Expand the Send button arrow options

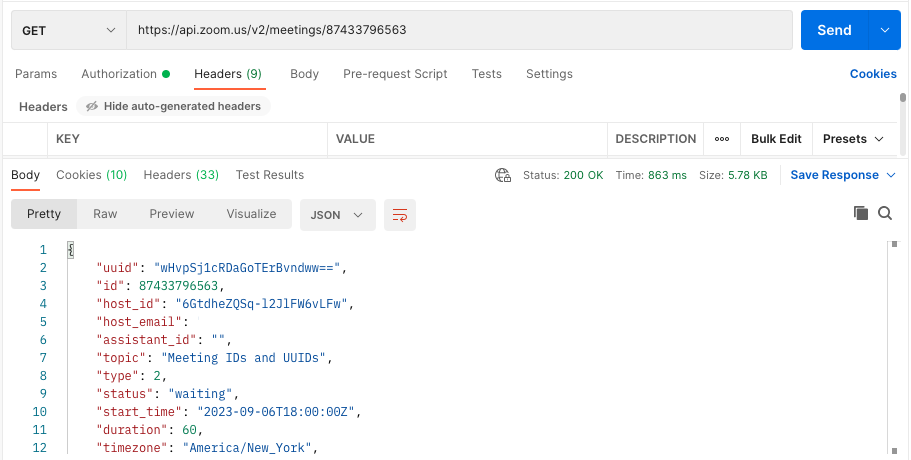click(884, 30)
